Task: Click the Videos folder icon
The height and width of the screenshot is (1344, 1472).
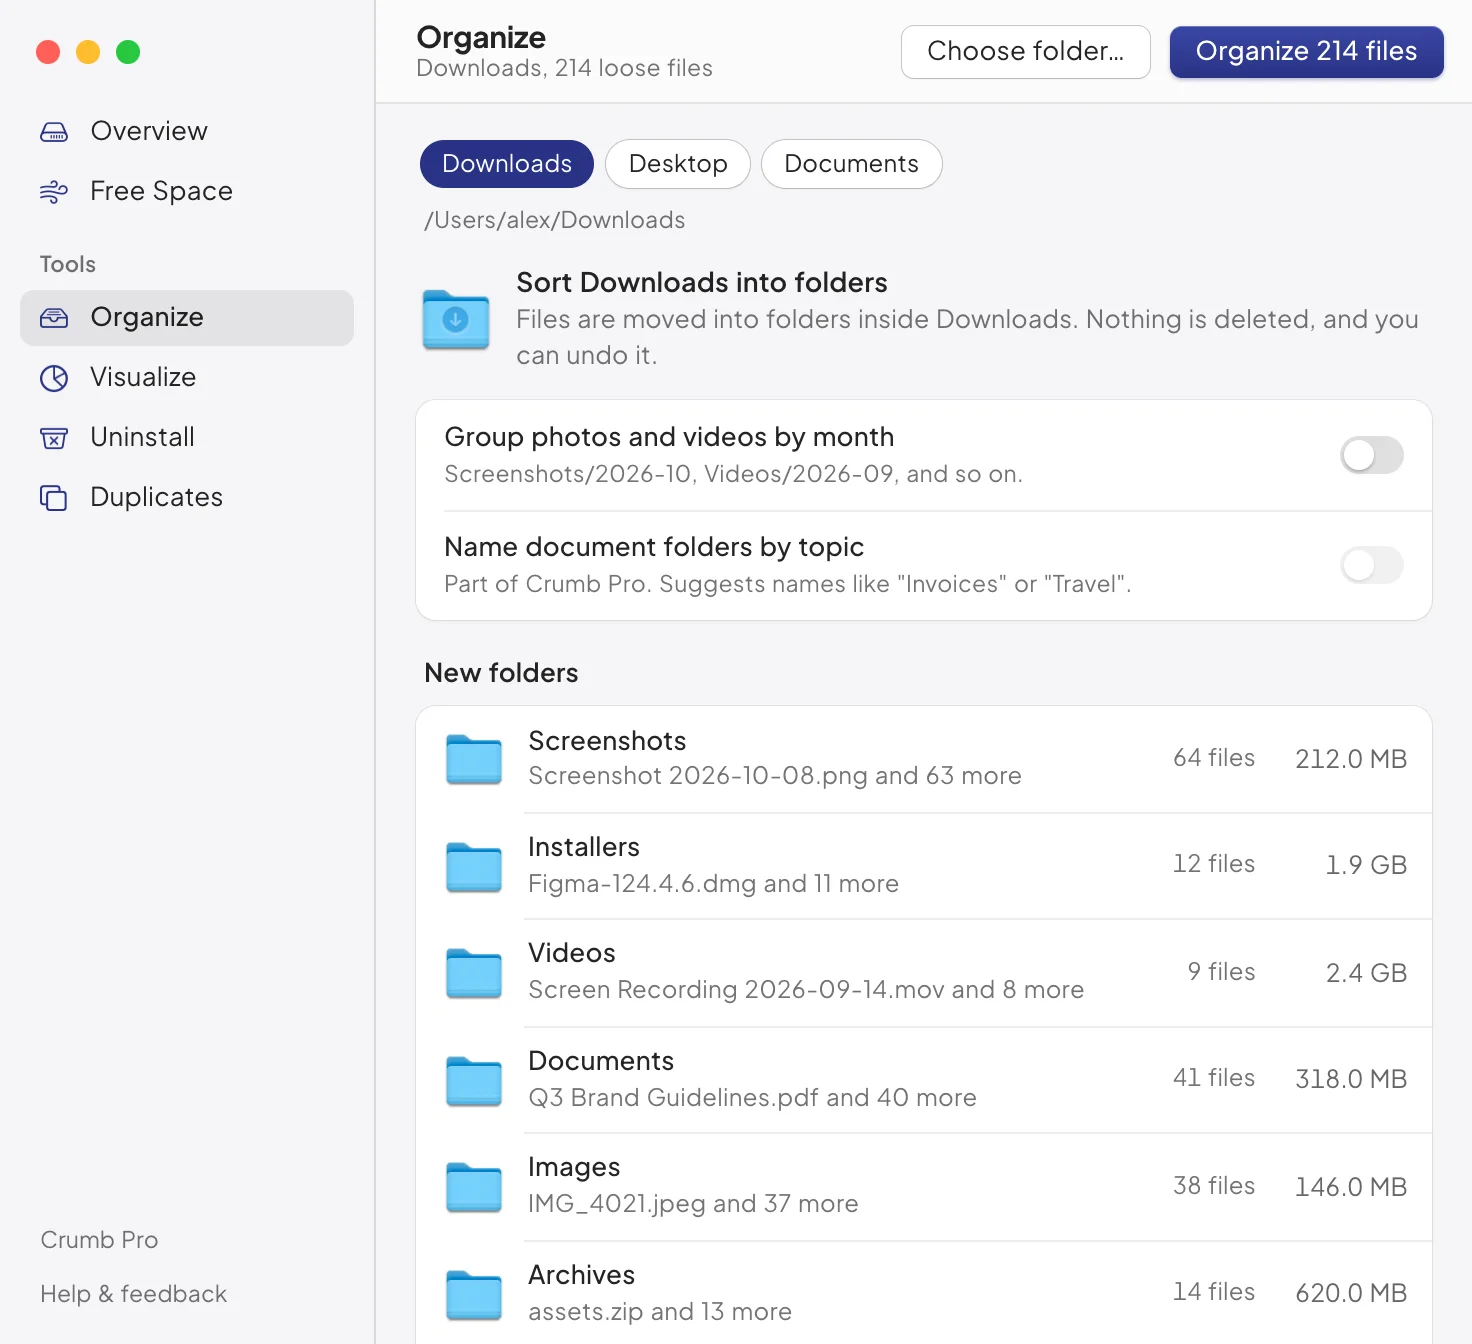Action: click(474, 973)
